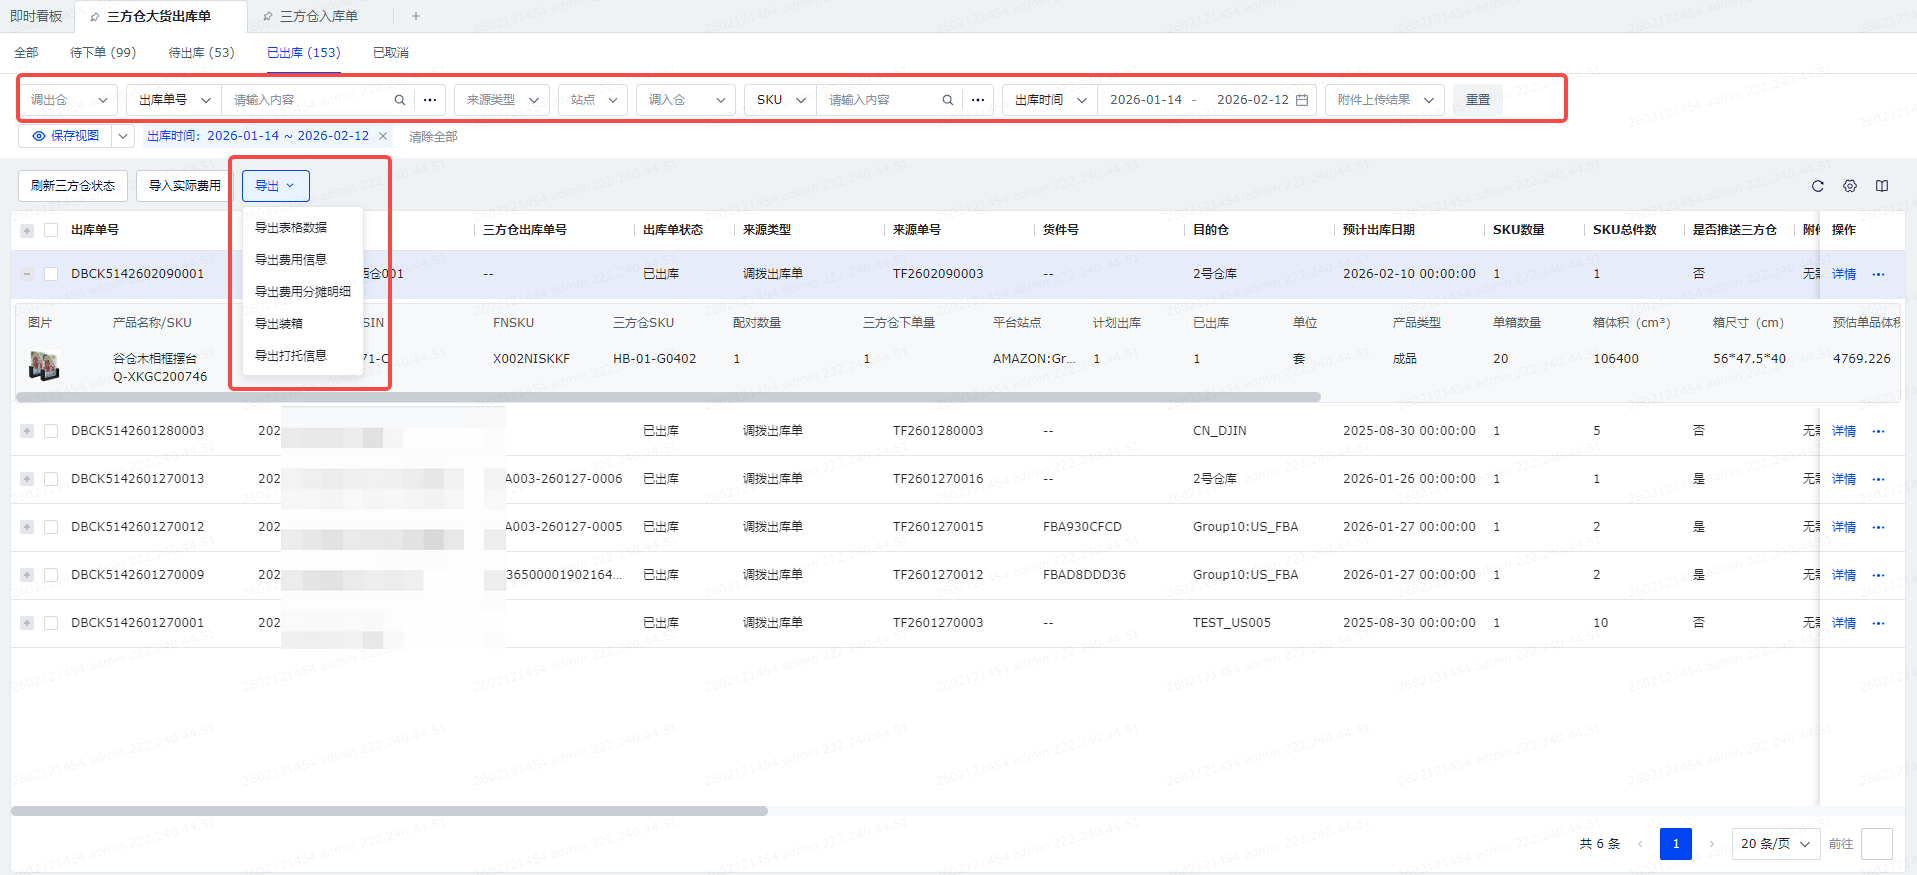Image resolution: width=1917 pixels, height=875 pixels.
Task: Open the 来源类型 dropdown filter
Action: point(502,100)
